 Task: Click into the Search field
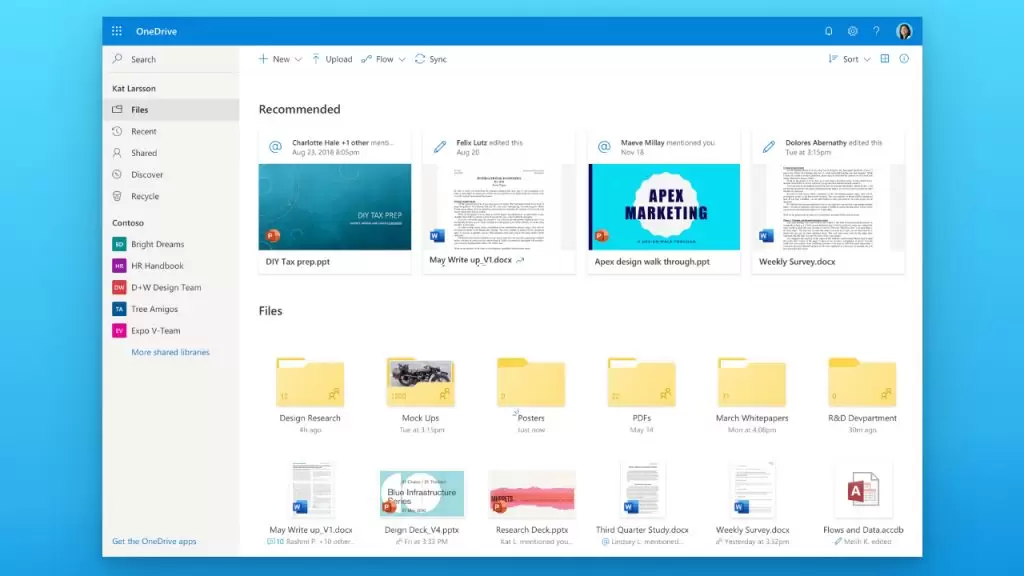pyautogui.click(x=171, y=59)
